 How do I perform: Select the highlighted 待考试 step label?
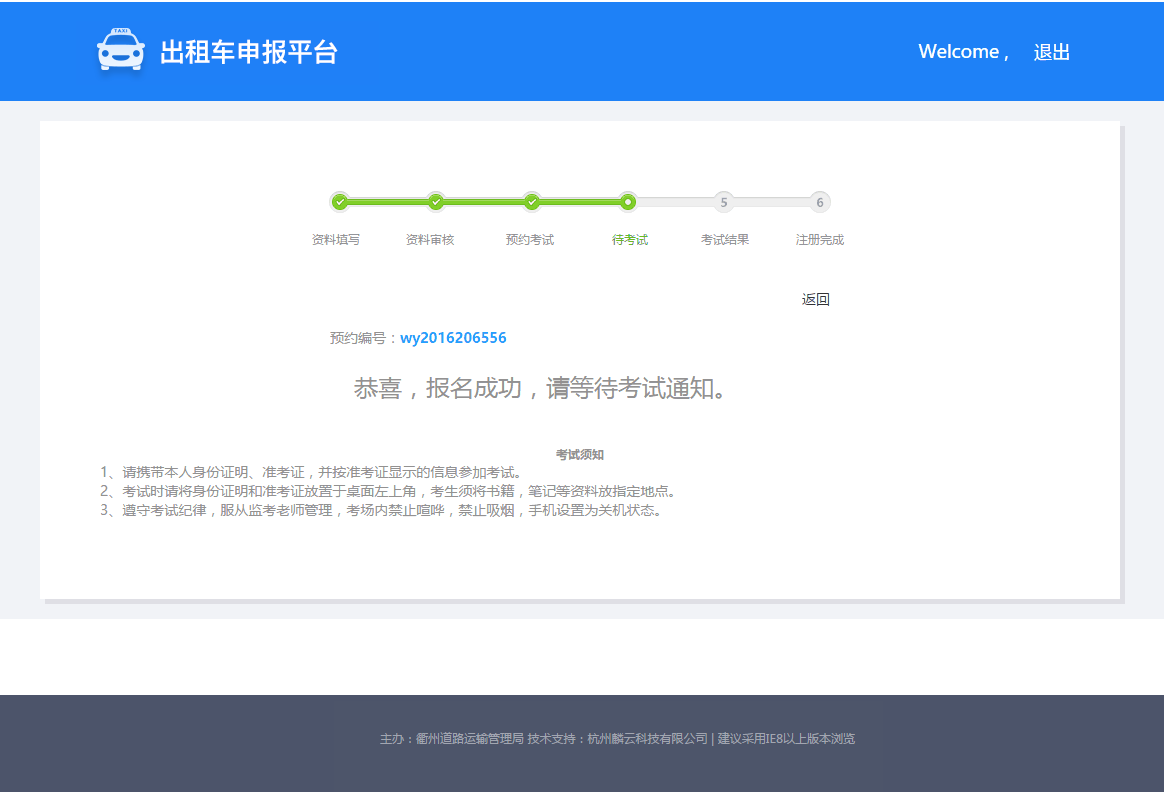[630, 240]
